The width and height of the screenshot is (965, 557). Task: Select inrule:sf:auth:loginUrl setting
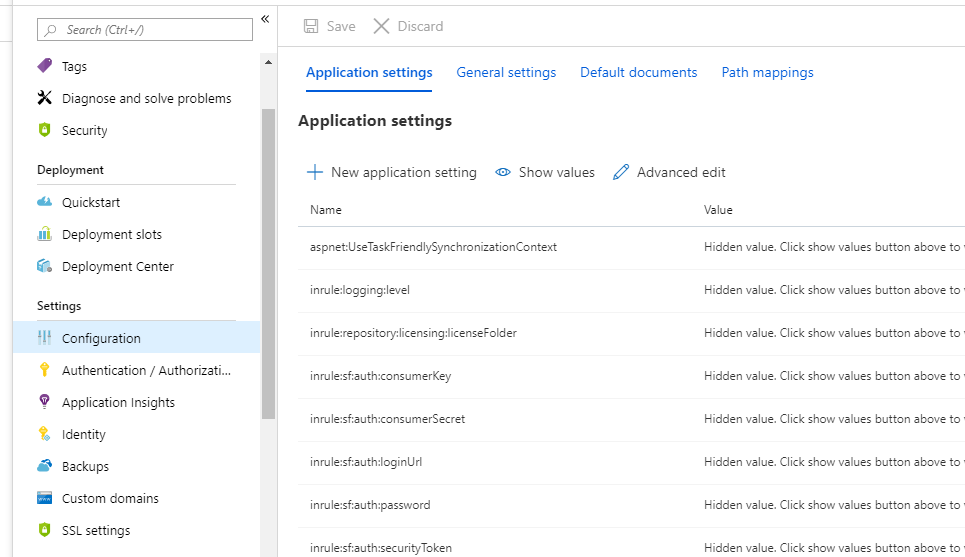pyautogui.click(x=366, y=462)
